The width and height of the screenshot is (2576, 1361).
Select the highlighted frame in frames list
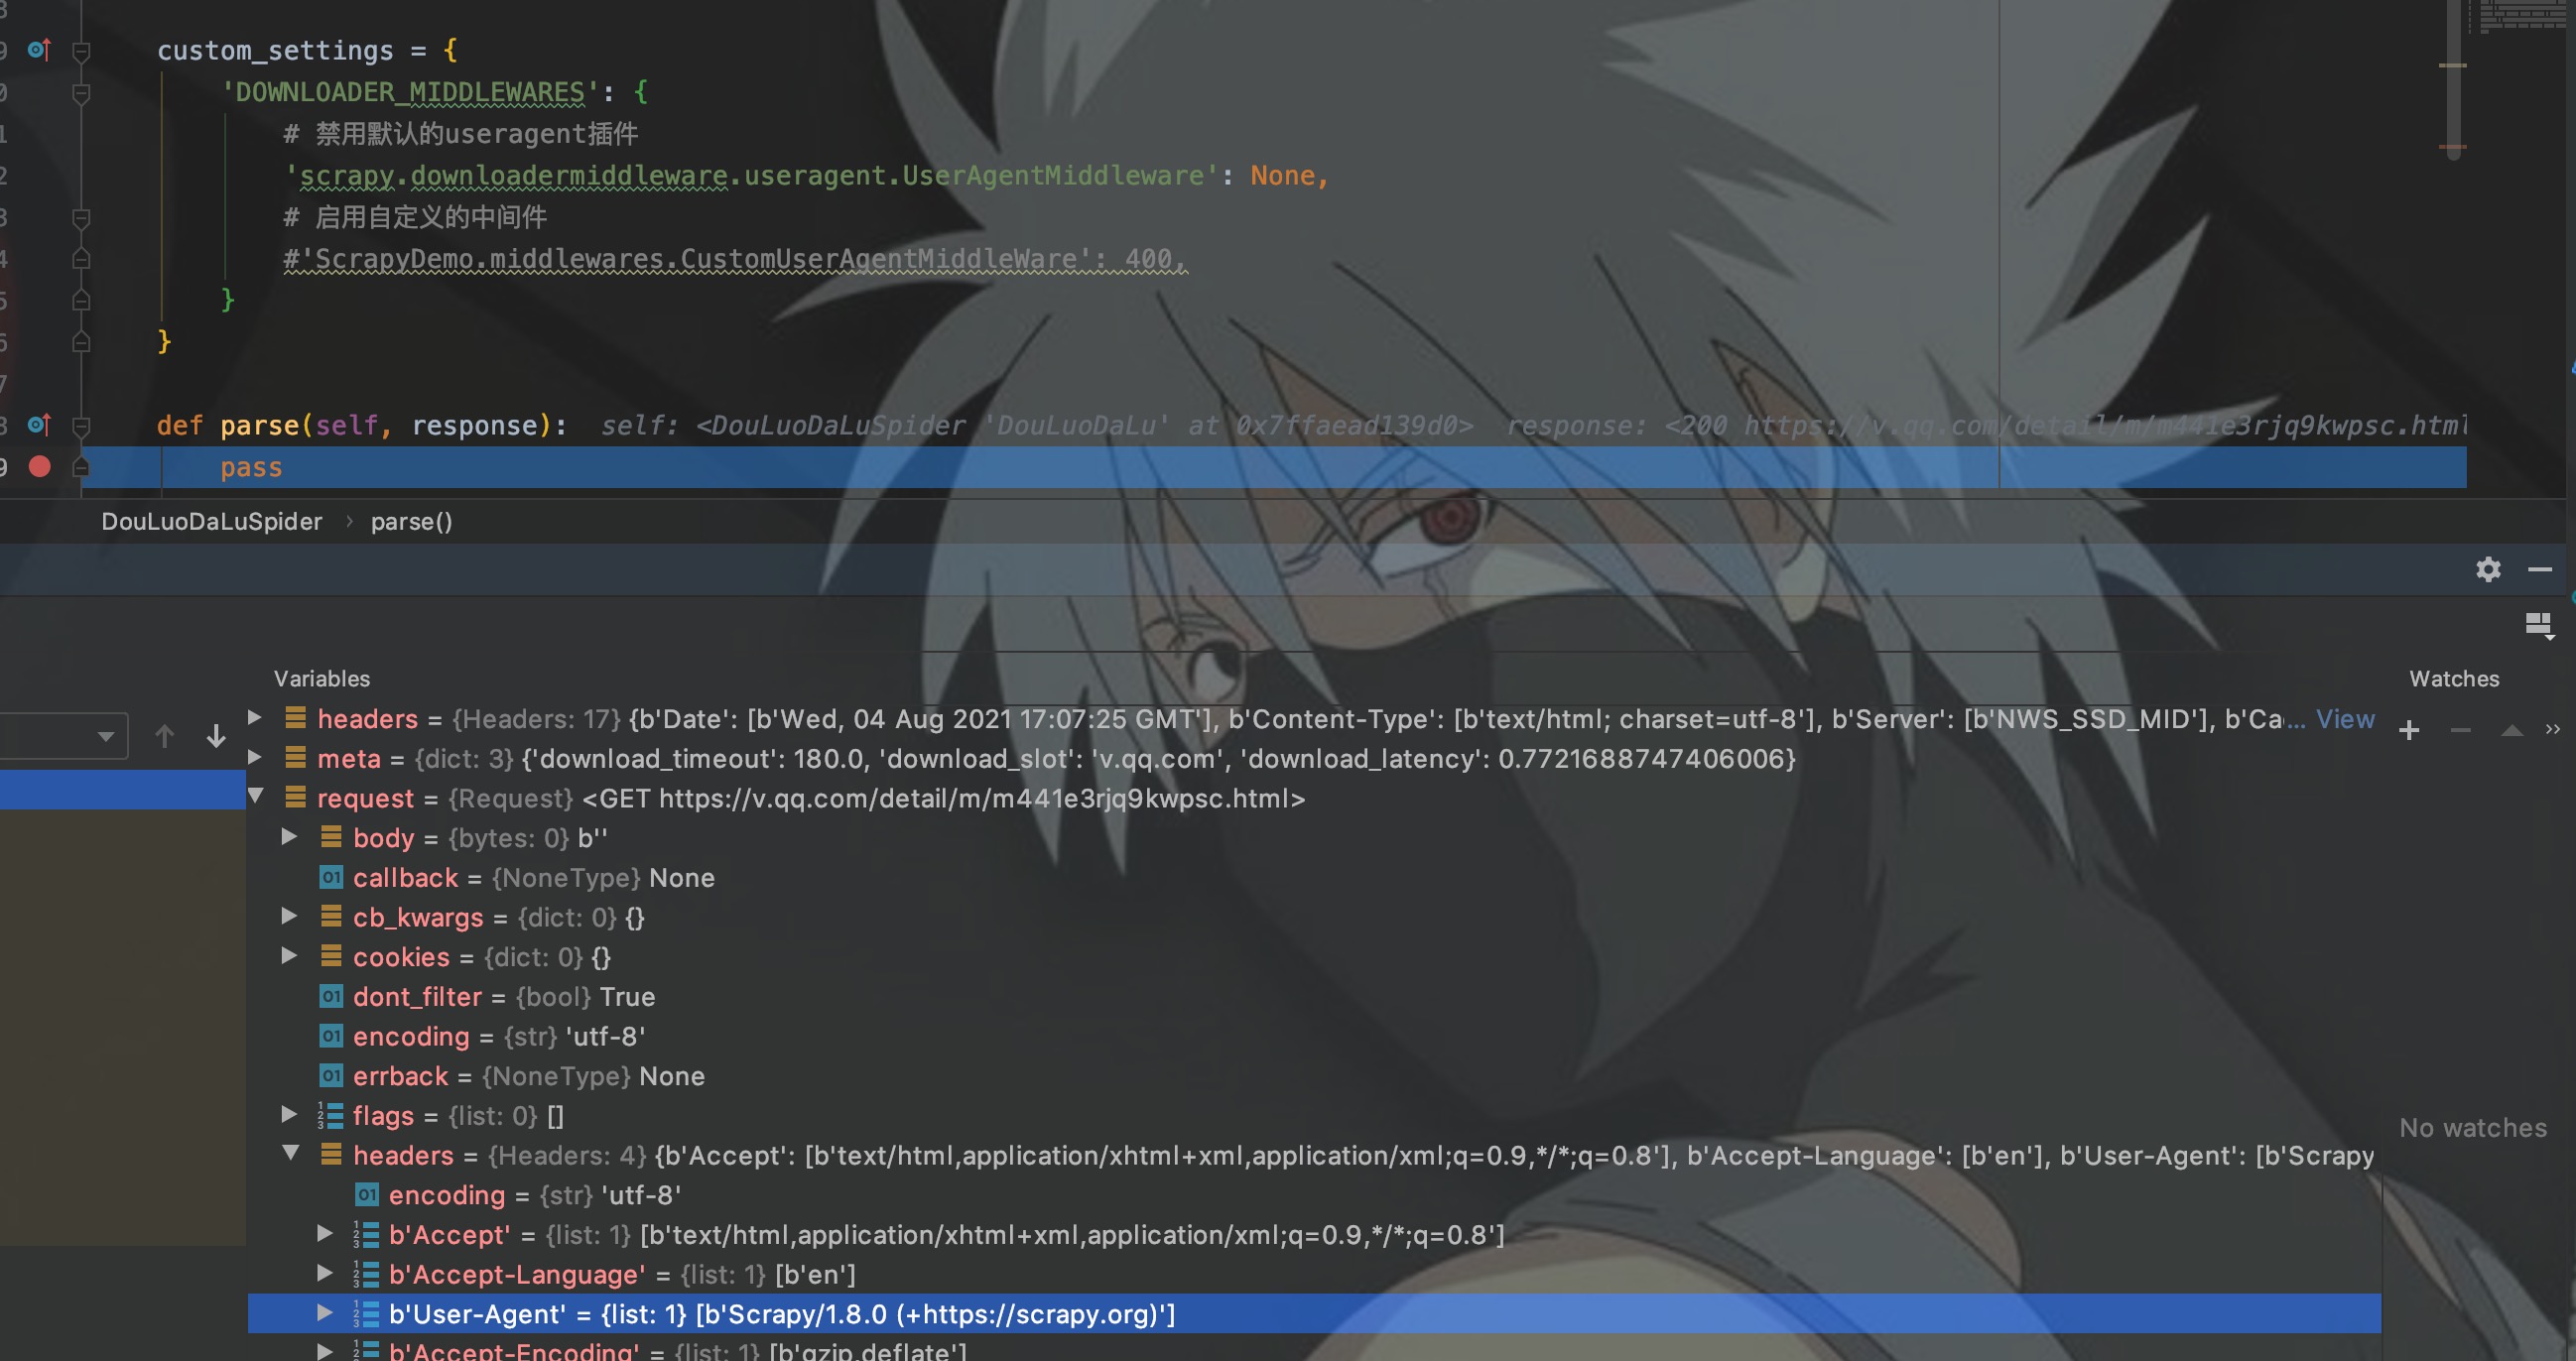click(x=122, y=790)
